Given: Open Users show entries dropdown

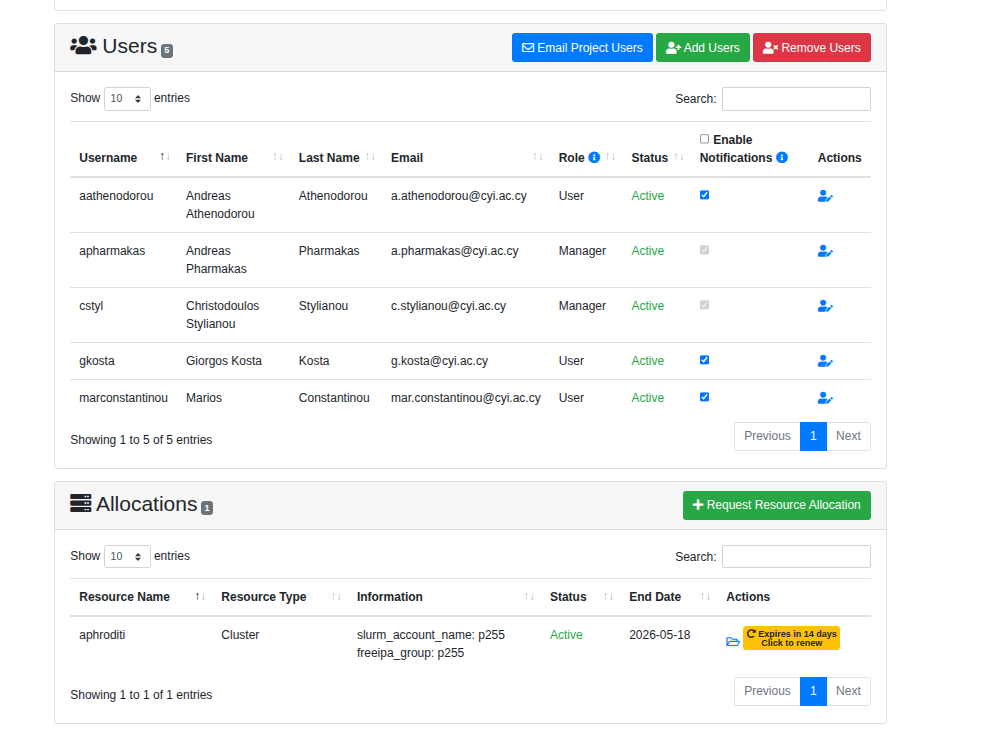Looking at the screenshot, I should pyautogui.click(x=127, y=98).
